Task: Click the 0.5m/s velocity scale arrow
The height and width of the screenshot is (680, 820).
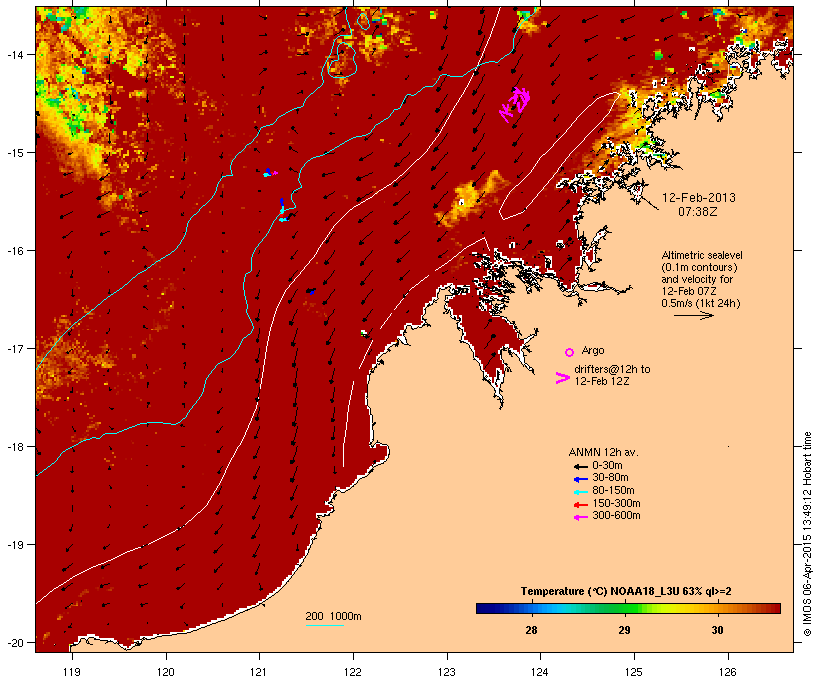Action: [x=693, y=315]
